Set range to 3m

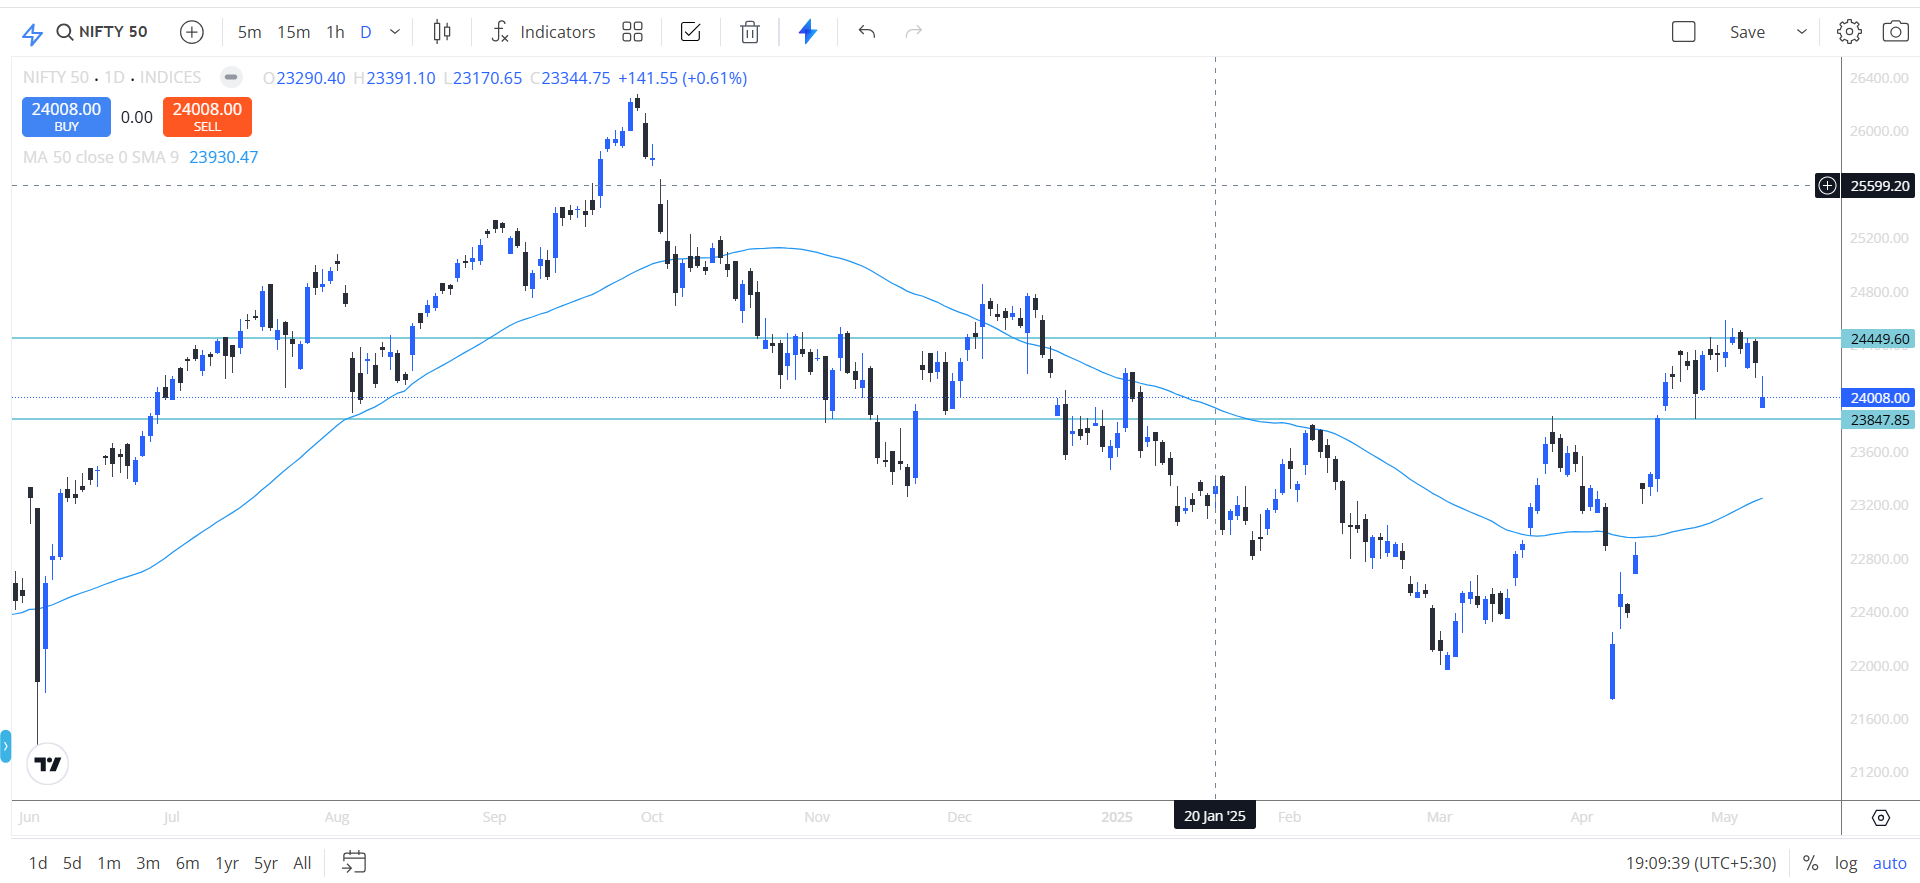coord(148,863)
